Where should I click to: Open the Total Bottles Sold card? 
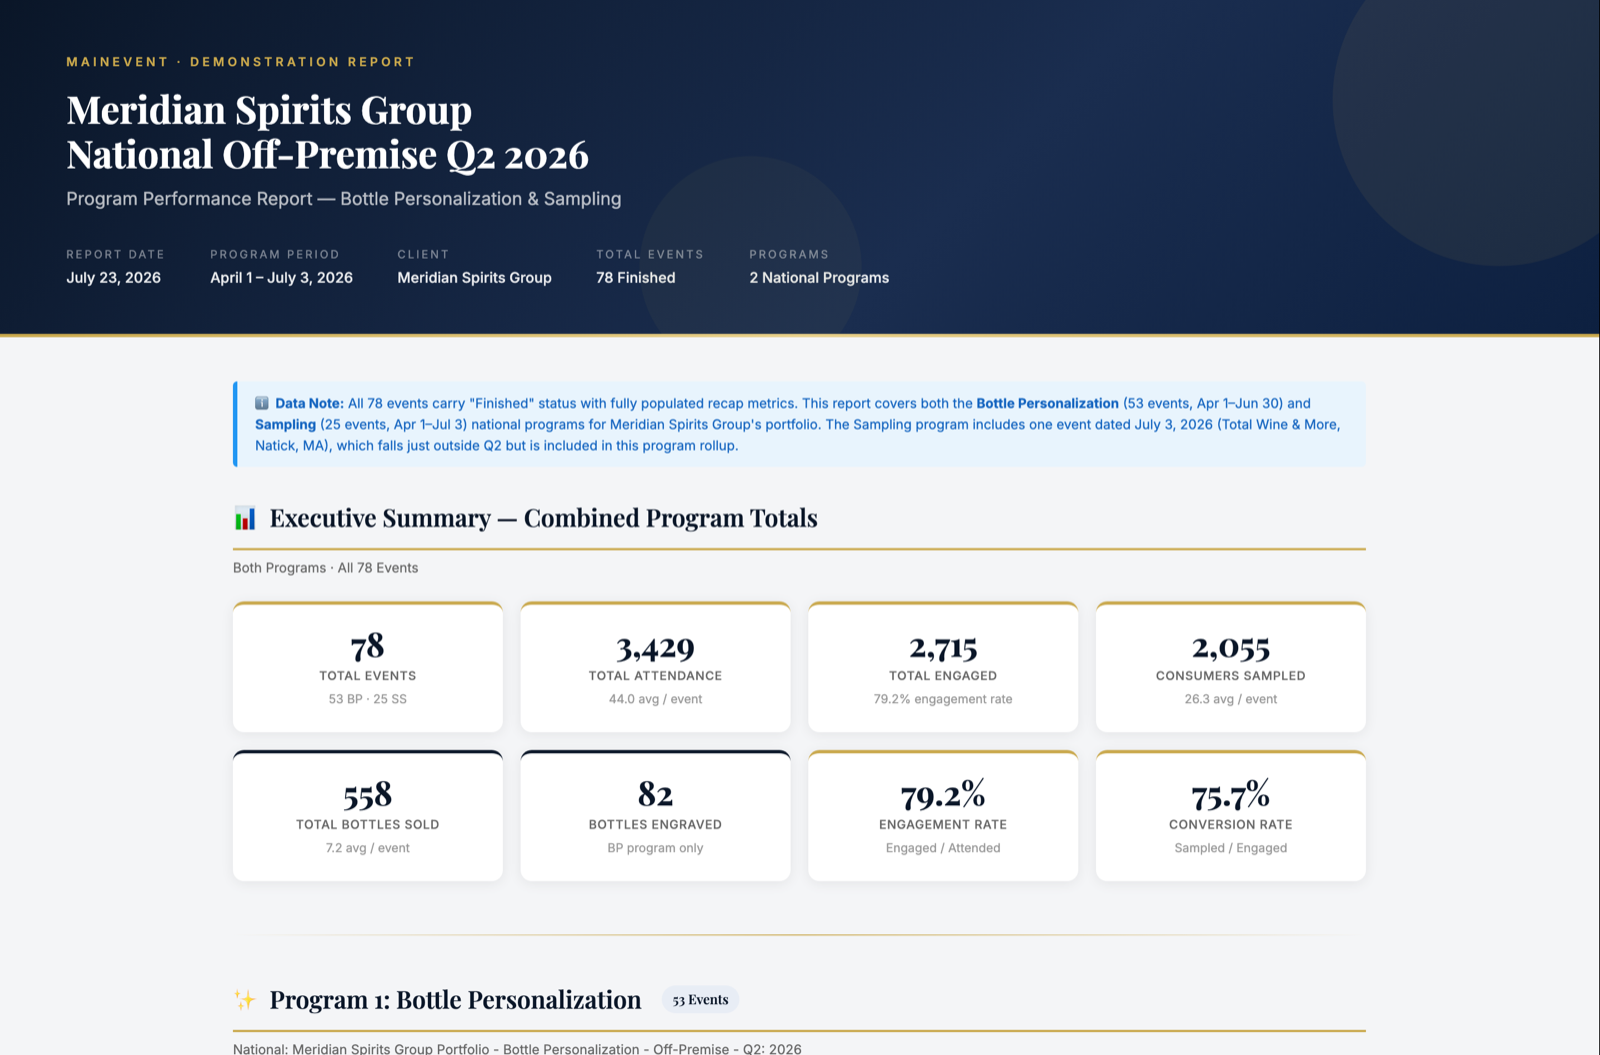(x=368, y=816)
